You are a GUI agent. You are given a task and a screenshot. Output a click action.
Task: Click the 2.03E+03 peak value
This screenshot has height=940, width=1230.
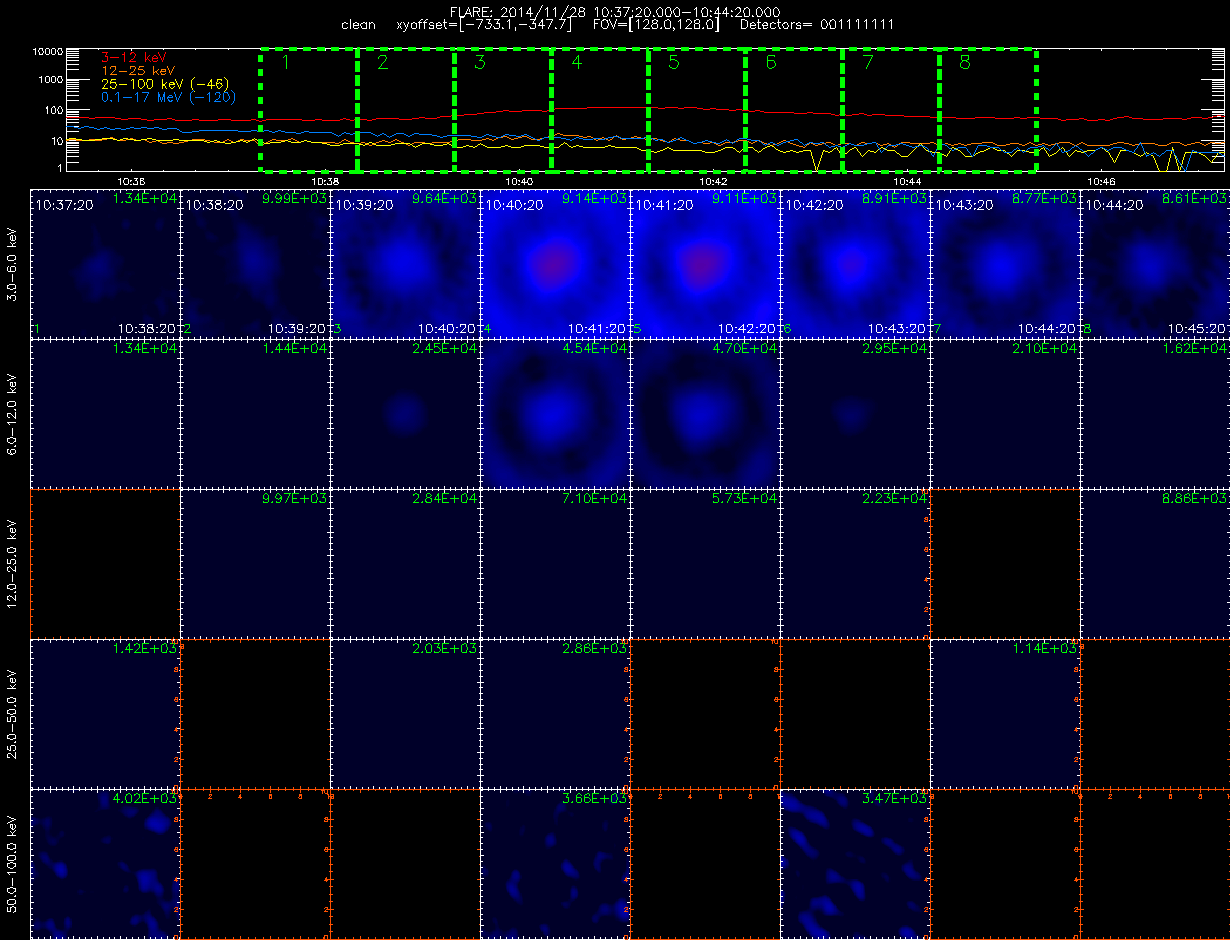(445, 649)
